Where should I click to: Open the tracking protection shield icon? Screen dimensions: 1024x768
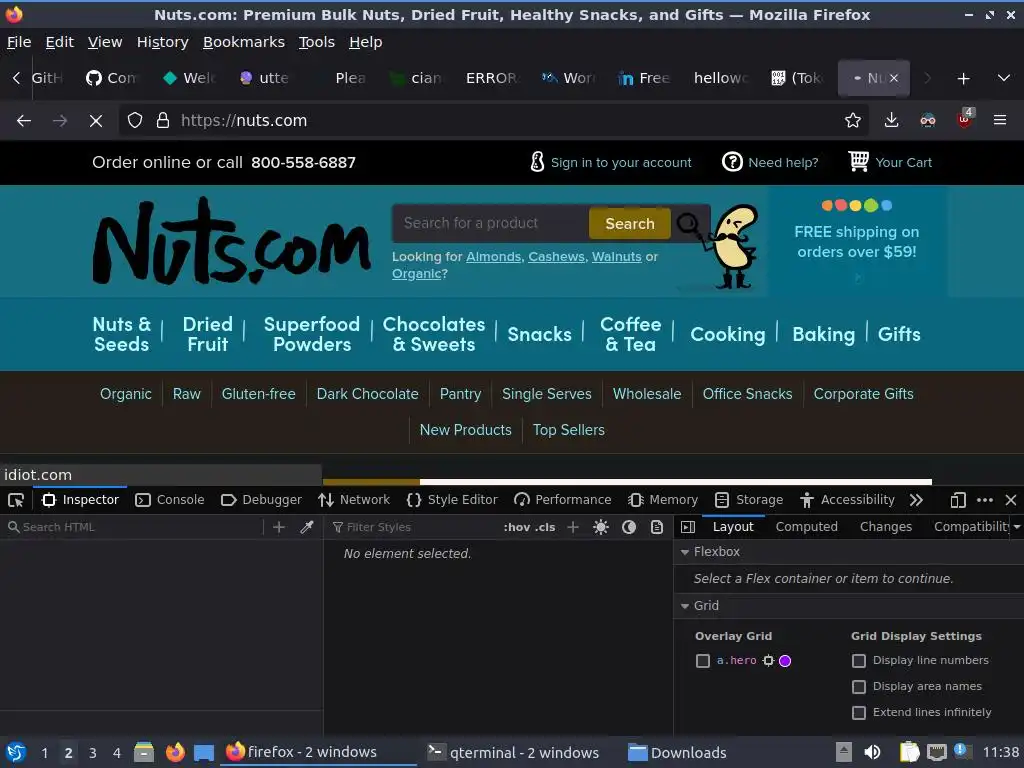click(135, 120)
